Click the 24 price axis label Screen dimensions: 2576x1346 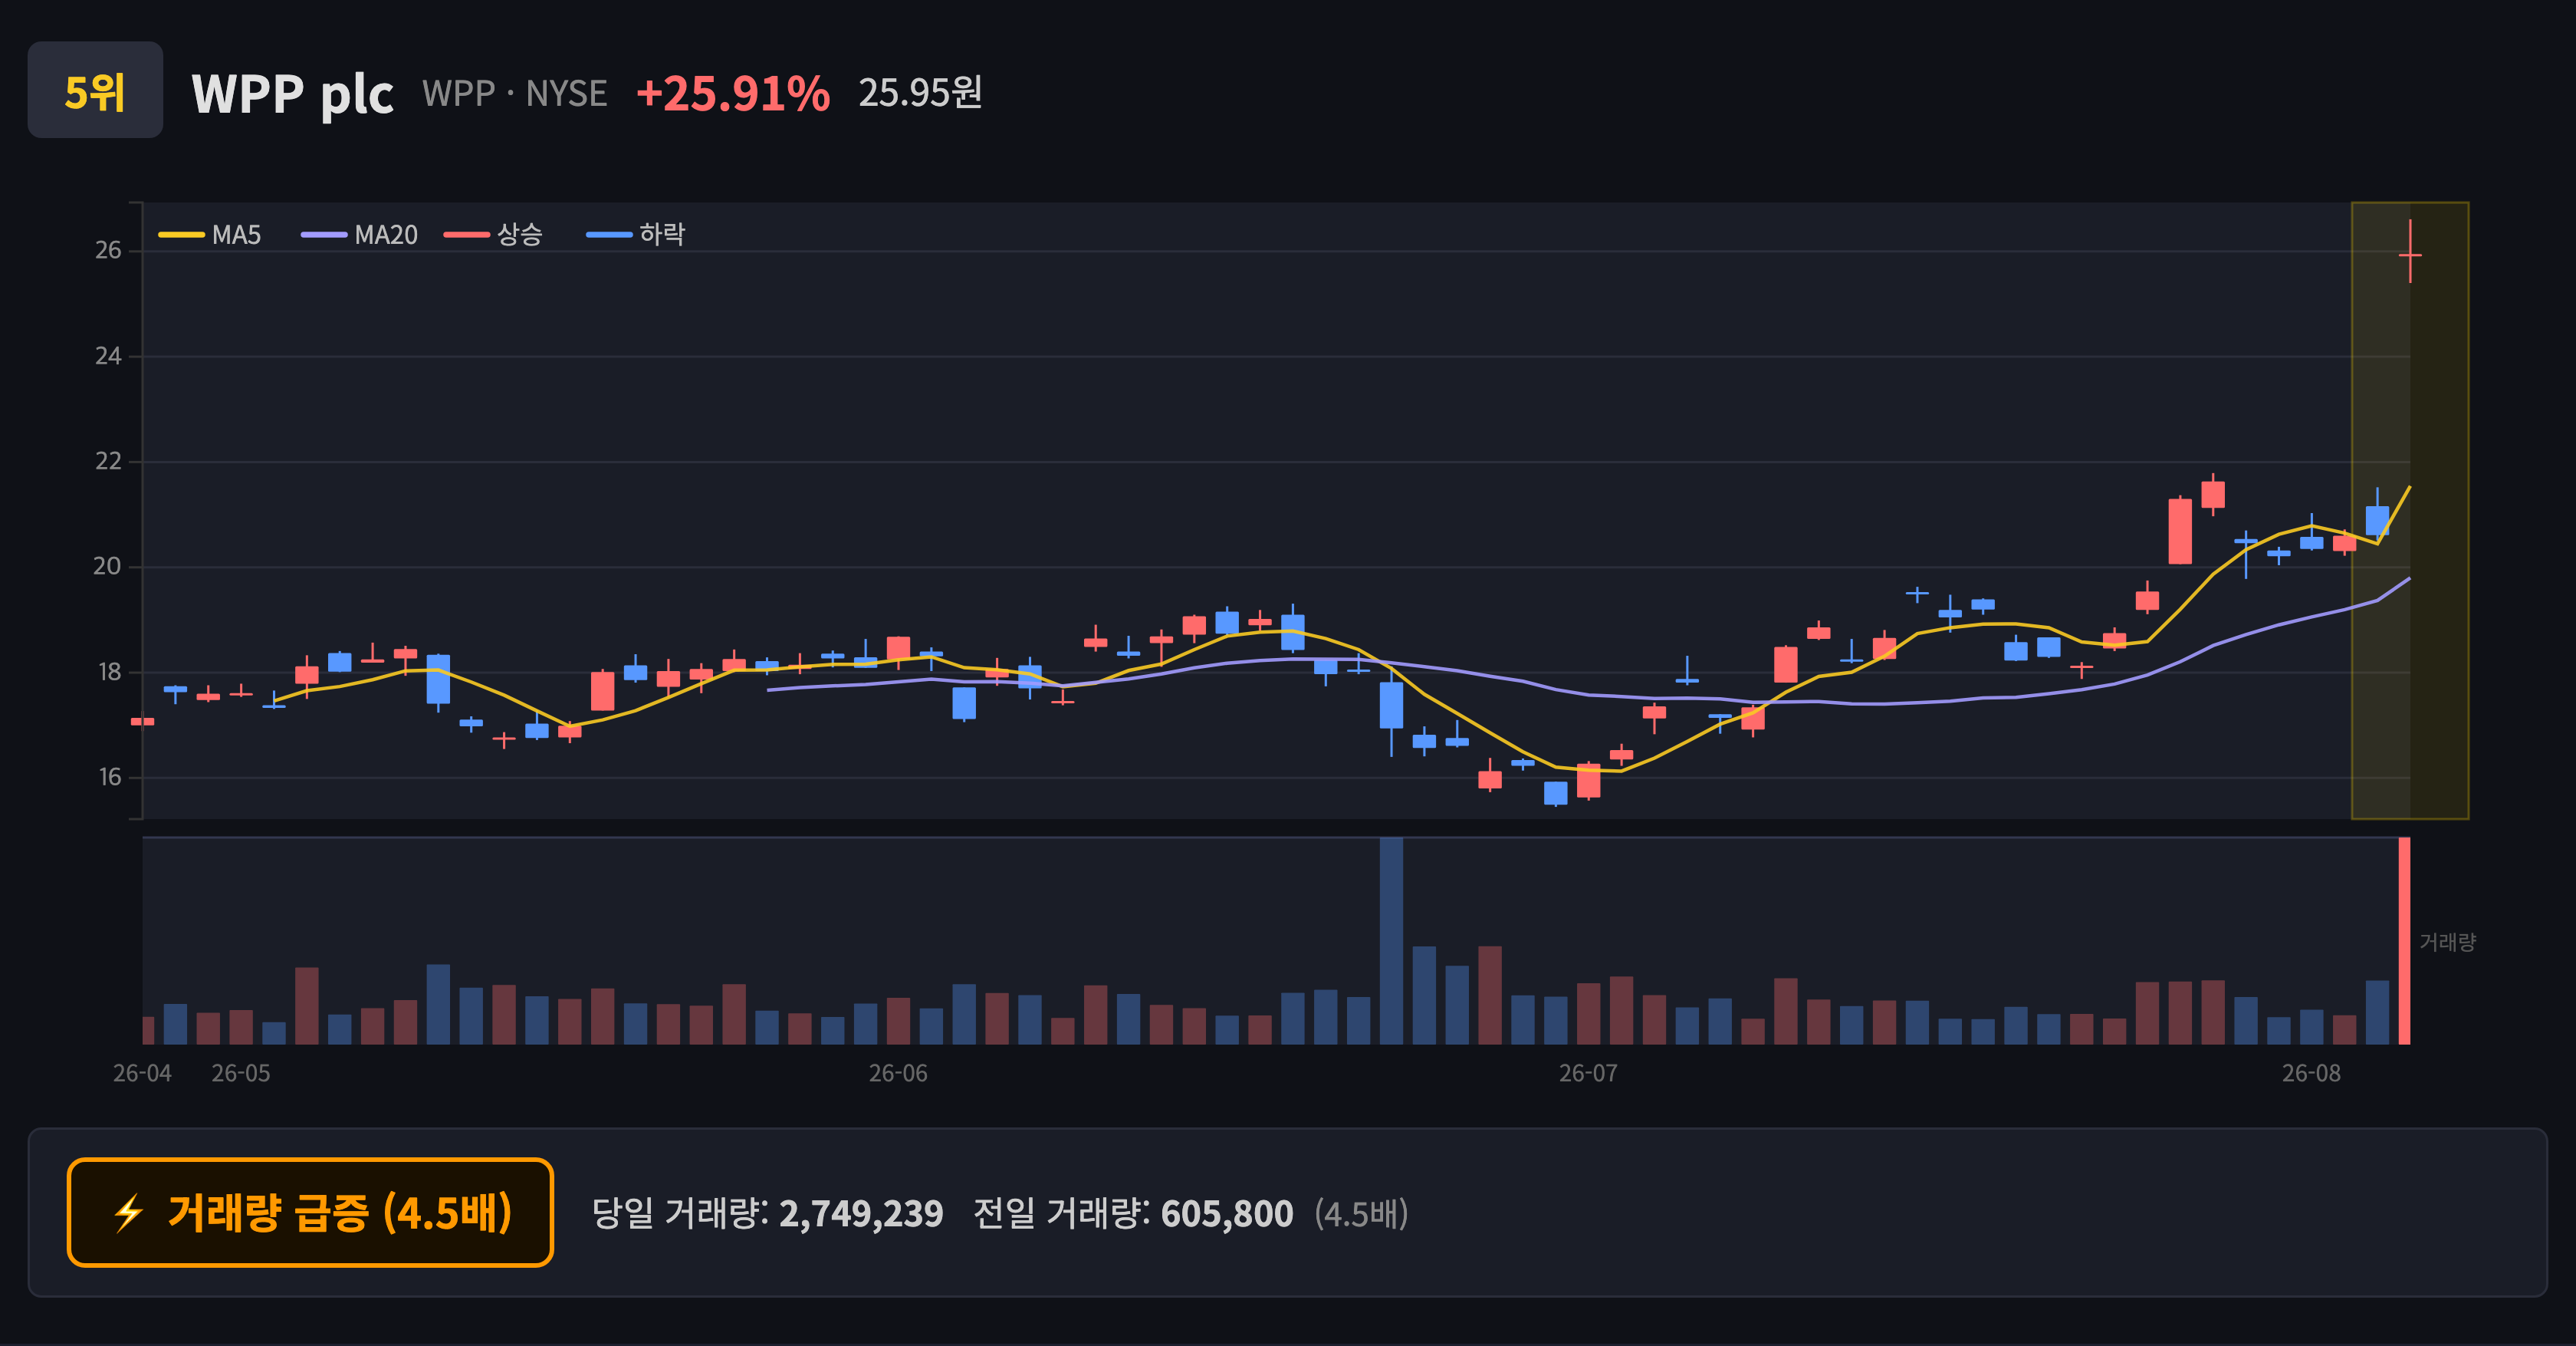(x=108, y=356)
